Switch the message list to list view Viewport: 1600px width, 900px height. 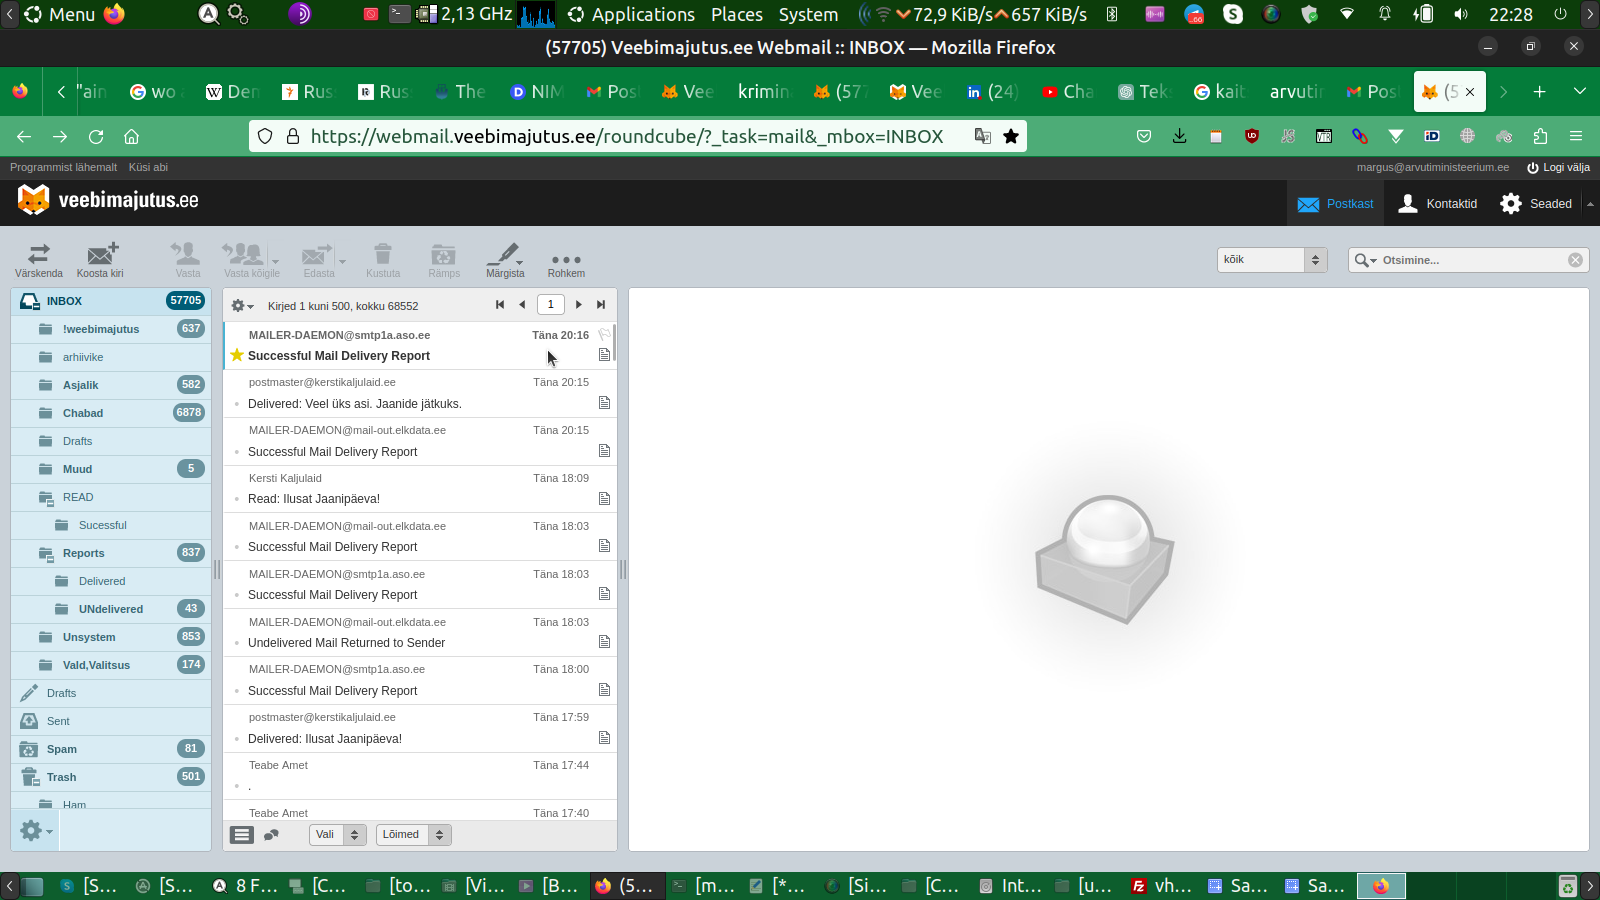242,835
